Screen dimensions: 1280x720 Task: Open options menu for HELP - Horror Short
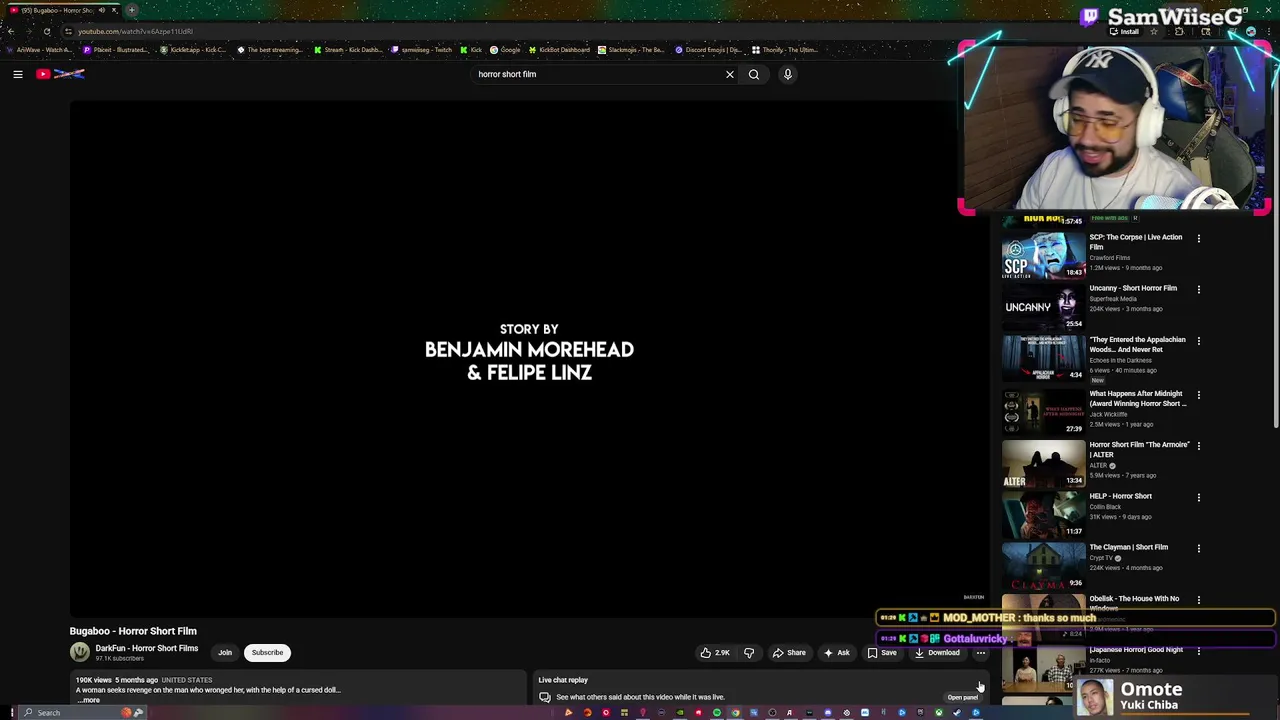click(x=1199, y=498)
